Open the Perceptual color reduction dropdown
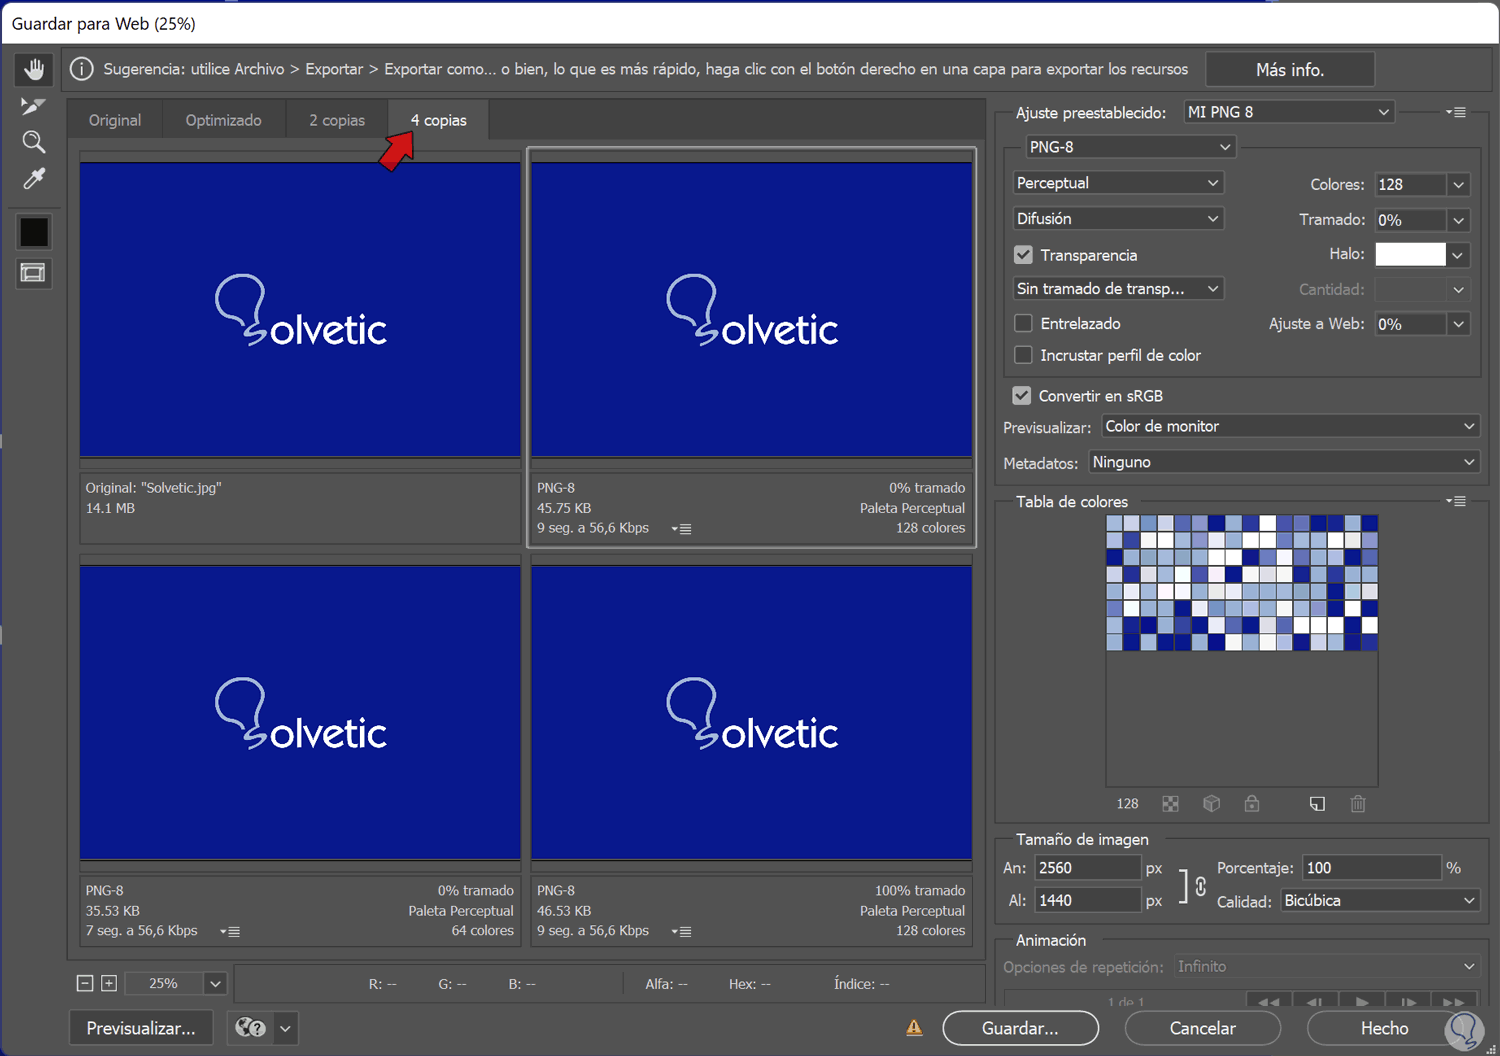This screenshot has height=1056, width=1500. [1118, 183]
